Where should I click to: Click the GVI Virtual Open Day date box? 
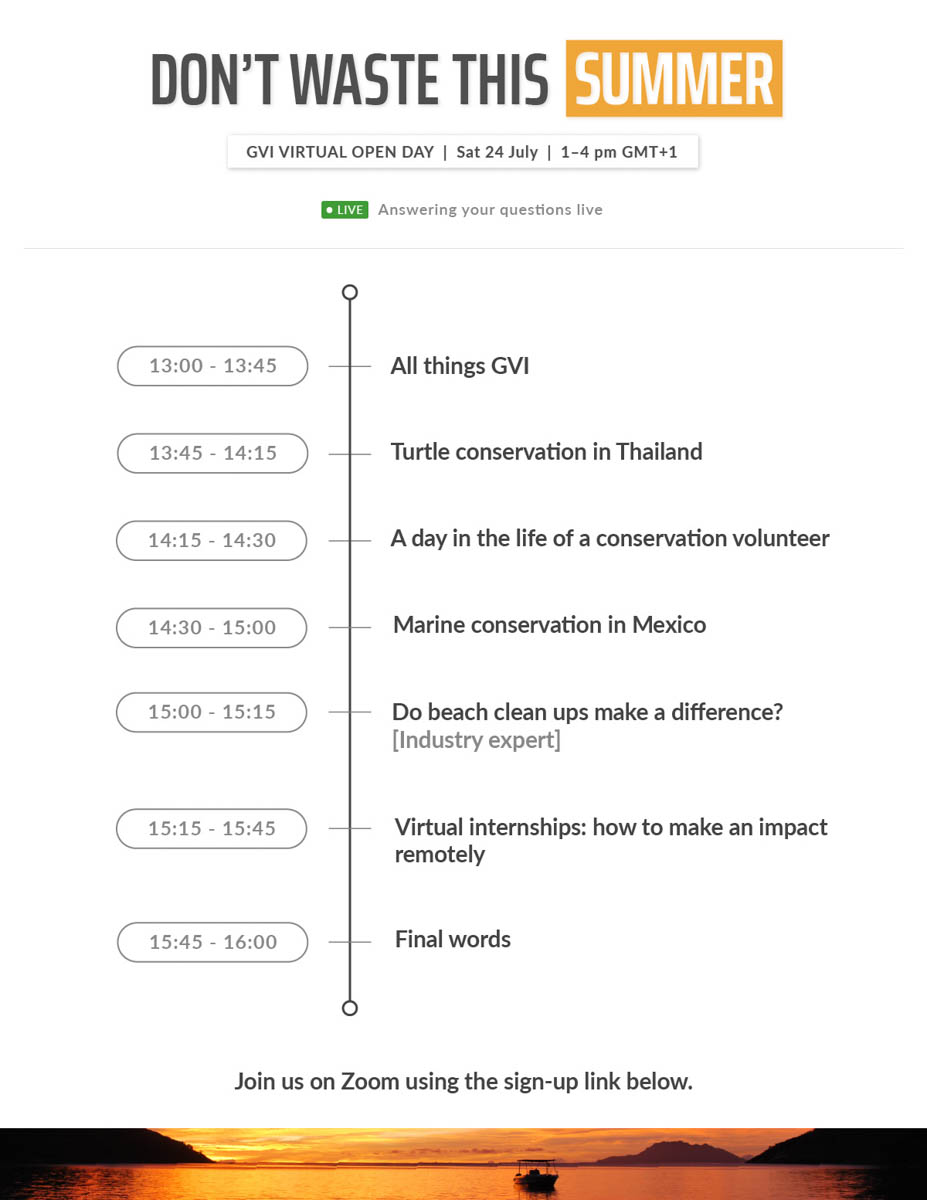462,152
